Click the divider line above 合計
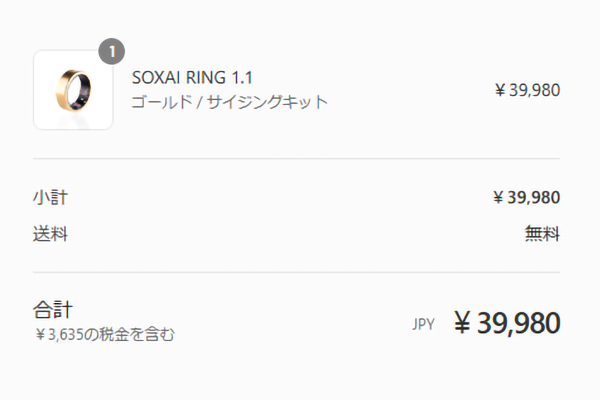The height and width of the screenshot is (400, 600). [x=296, y=272]
